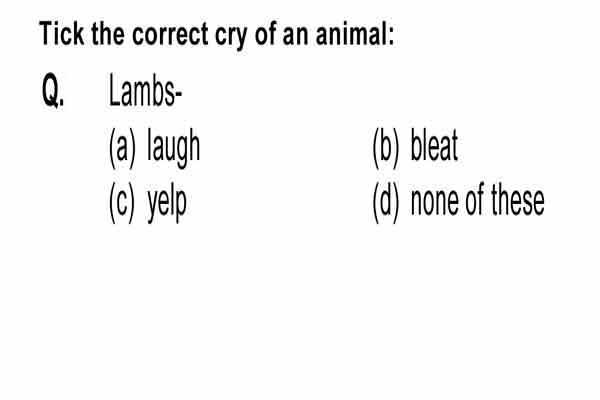Click the word 'correct' in the heading
Viewport: 600px width, 400px height.
[x=170, y=34]
